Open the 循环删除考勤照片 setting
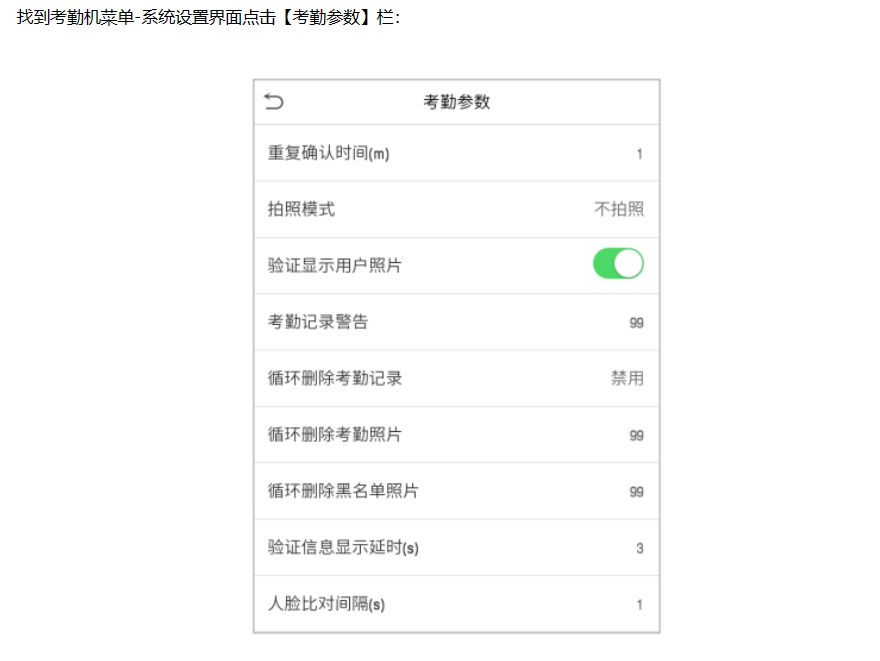The width and height of the screenshot is (880, 661). (456, 435)
